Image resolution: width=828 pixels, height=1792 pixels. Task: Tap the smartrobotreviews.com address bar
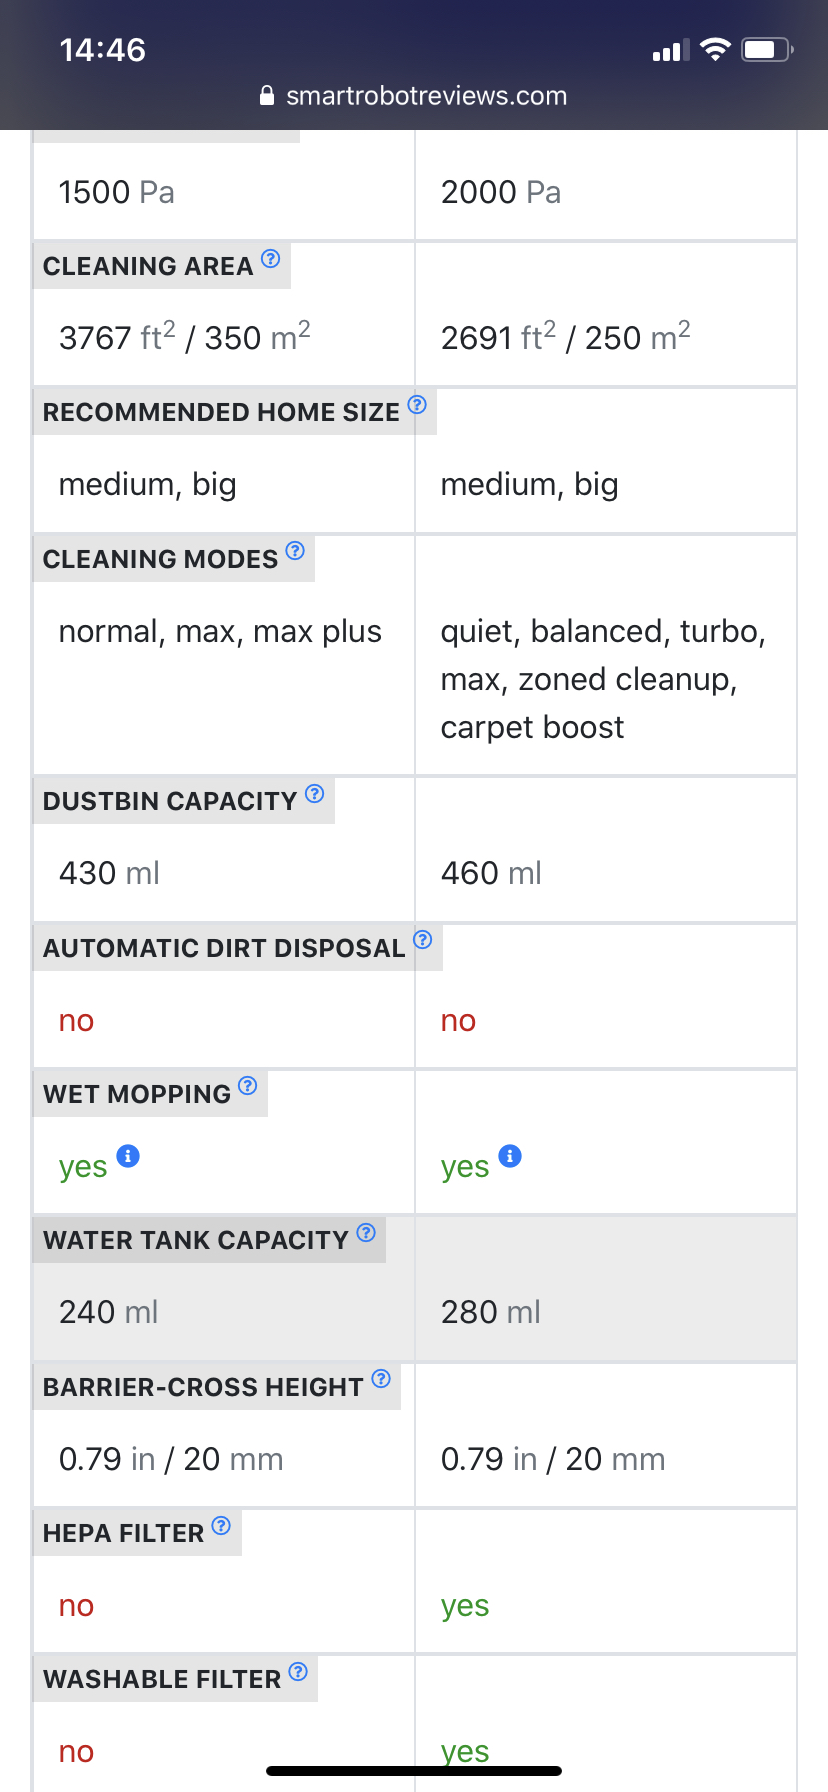coord(414,96)
